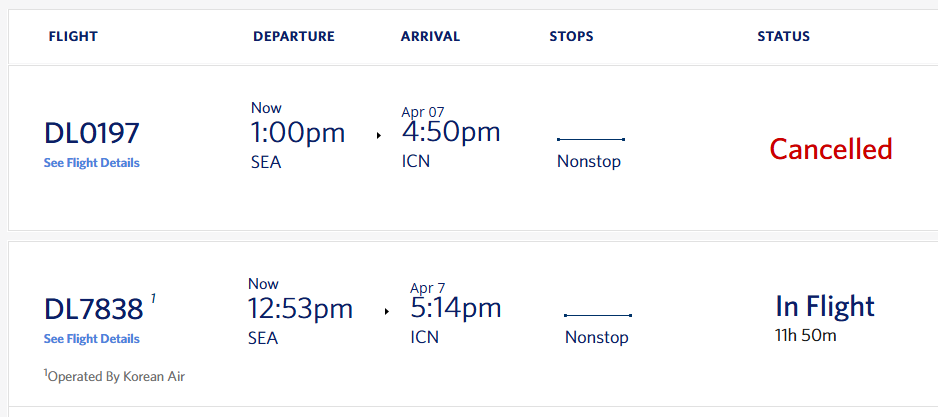938x417 pixels.
Task: Open See Flight Details for DL7838
Action: [x=92, y=339]
